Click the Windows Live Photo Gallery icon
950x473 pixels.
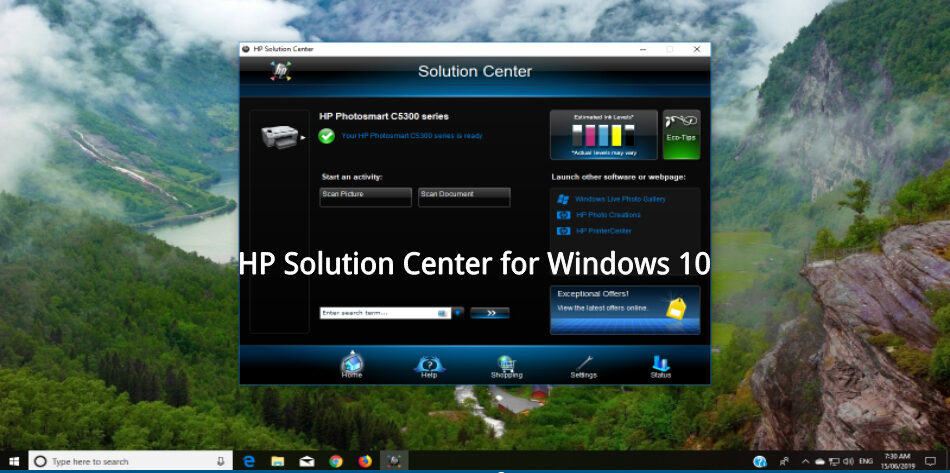[563, 199]
